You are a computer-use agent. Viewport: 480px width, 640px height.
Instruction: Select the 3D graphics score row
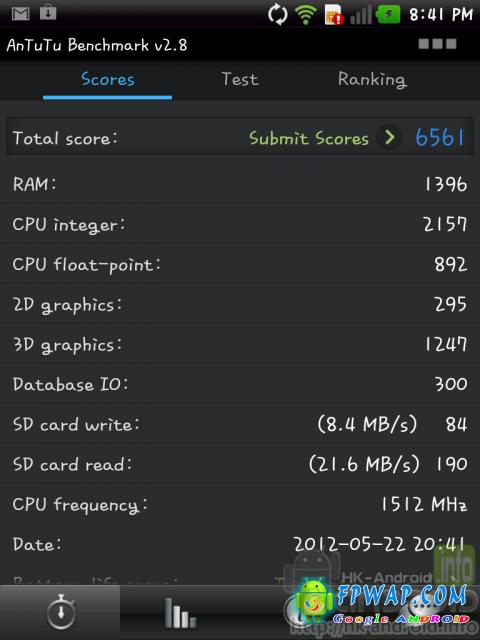coord(240,344)
